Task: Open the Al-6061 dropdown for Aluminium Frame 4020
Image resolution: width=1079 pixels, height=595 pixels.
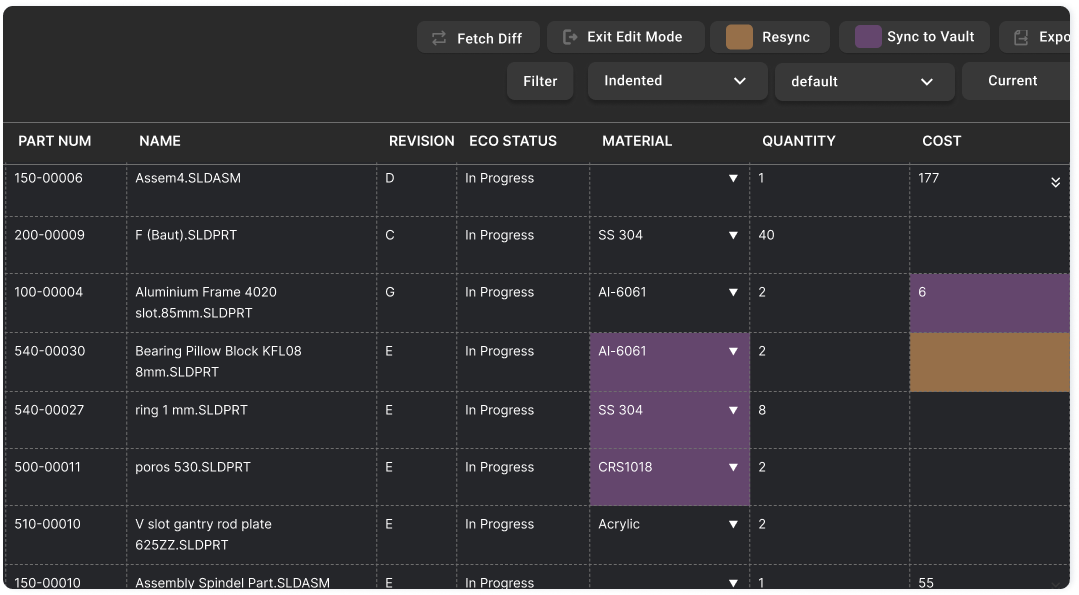Action: tap(733, 293)
